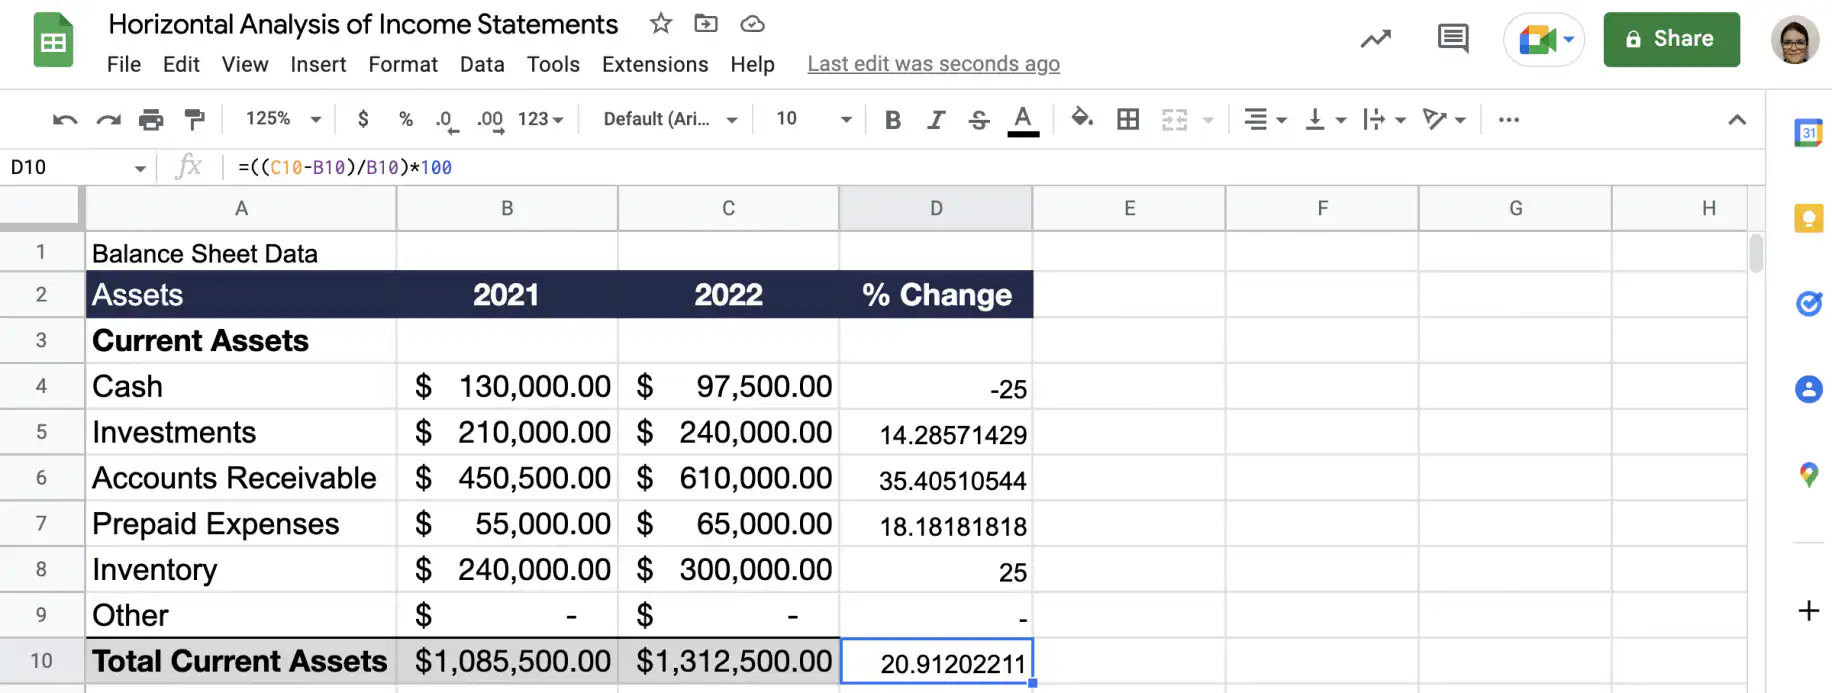1832x693 pixels.
Task: Select the paint format roller icon
Action: click(194, 120)
